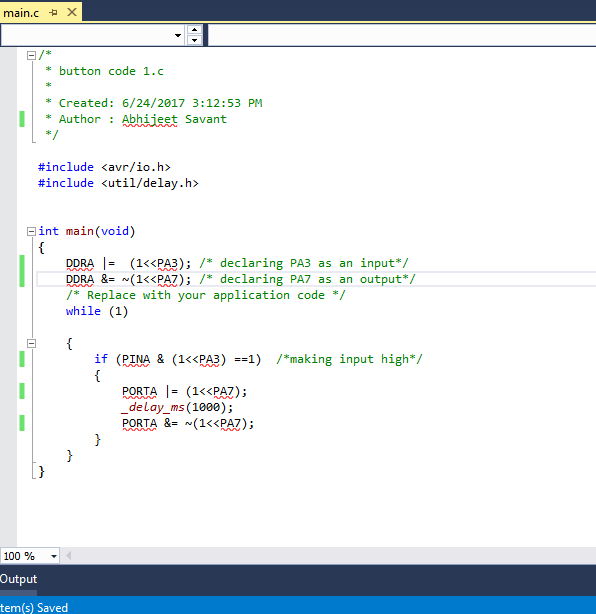Click 'PORTA |= (1<<PA7);' statement
The image size is (596, 614).
[184, 392]
